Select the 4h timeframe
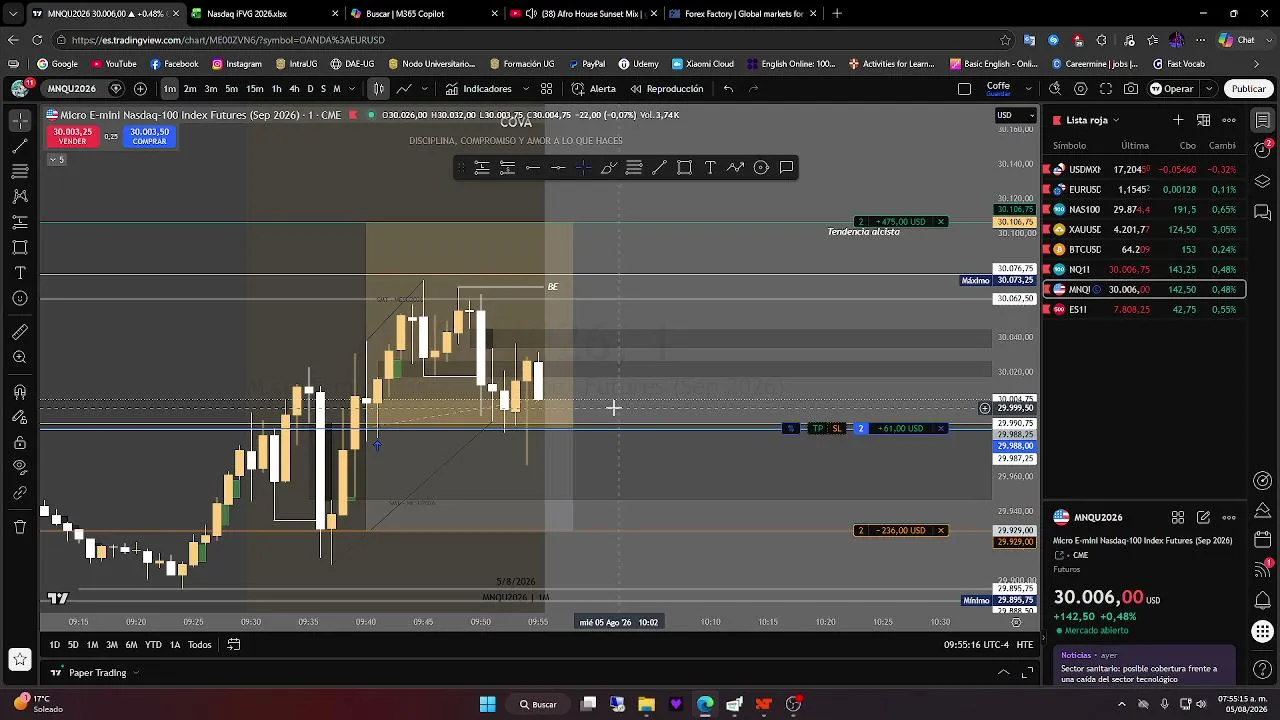1280x720 pixels. pyautogui.click(x=294, y=89)
